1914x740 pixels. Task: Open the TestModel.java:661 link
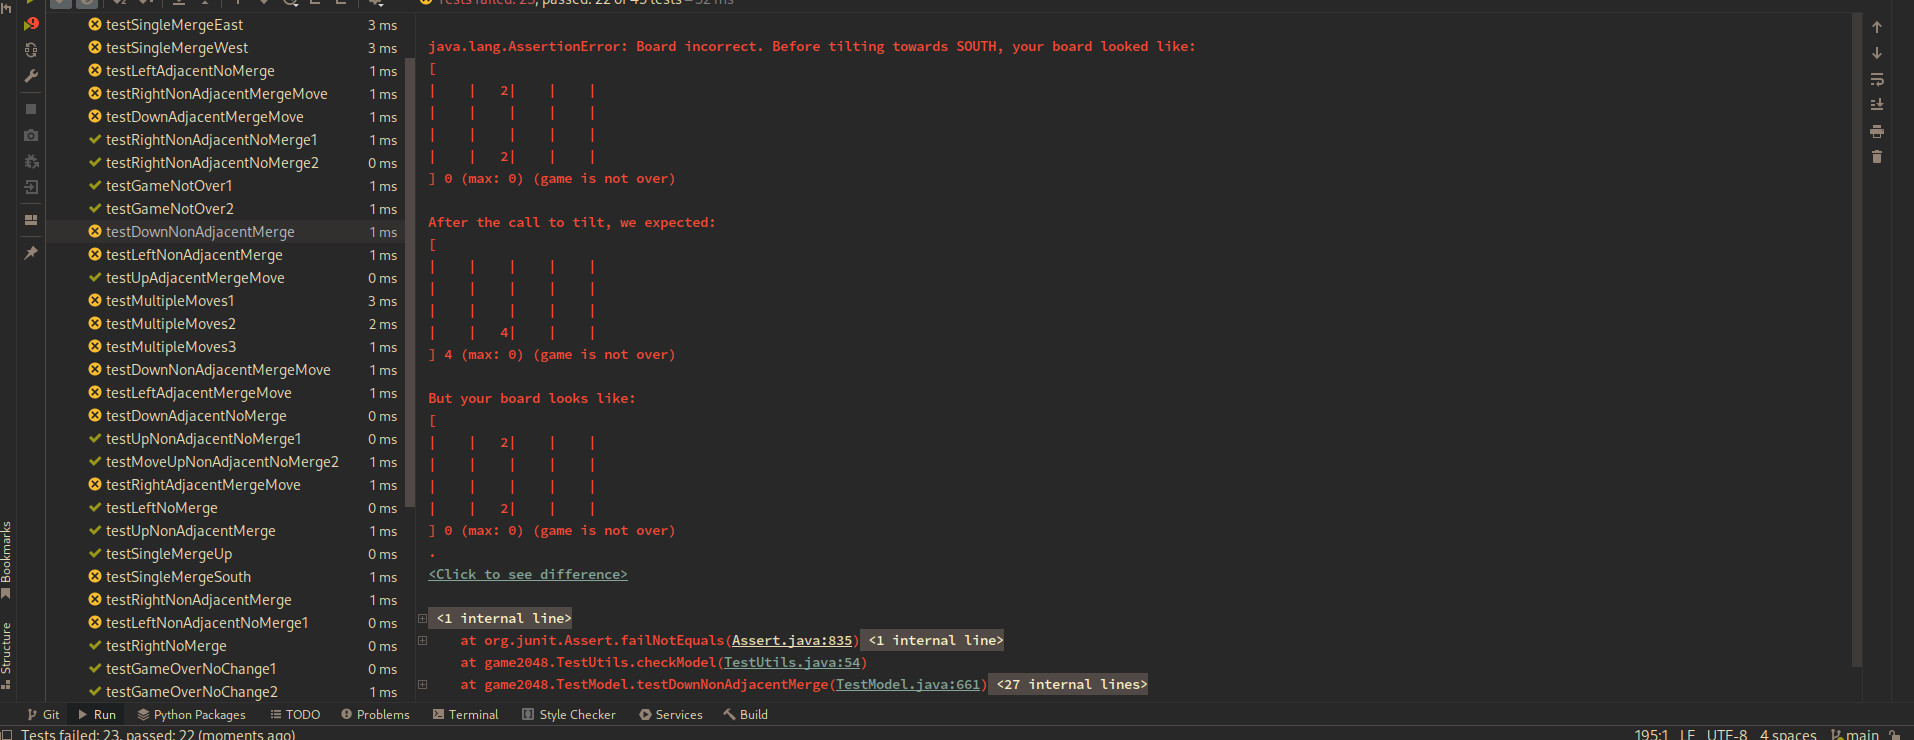tap(908, 685)
